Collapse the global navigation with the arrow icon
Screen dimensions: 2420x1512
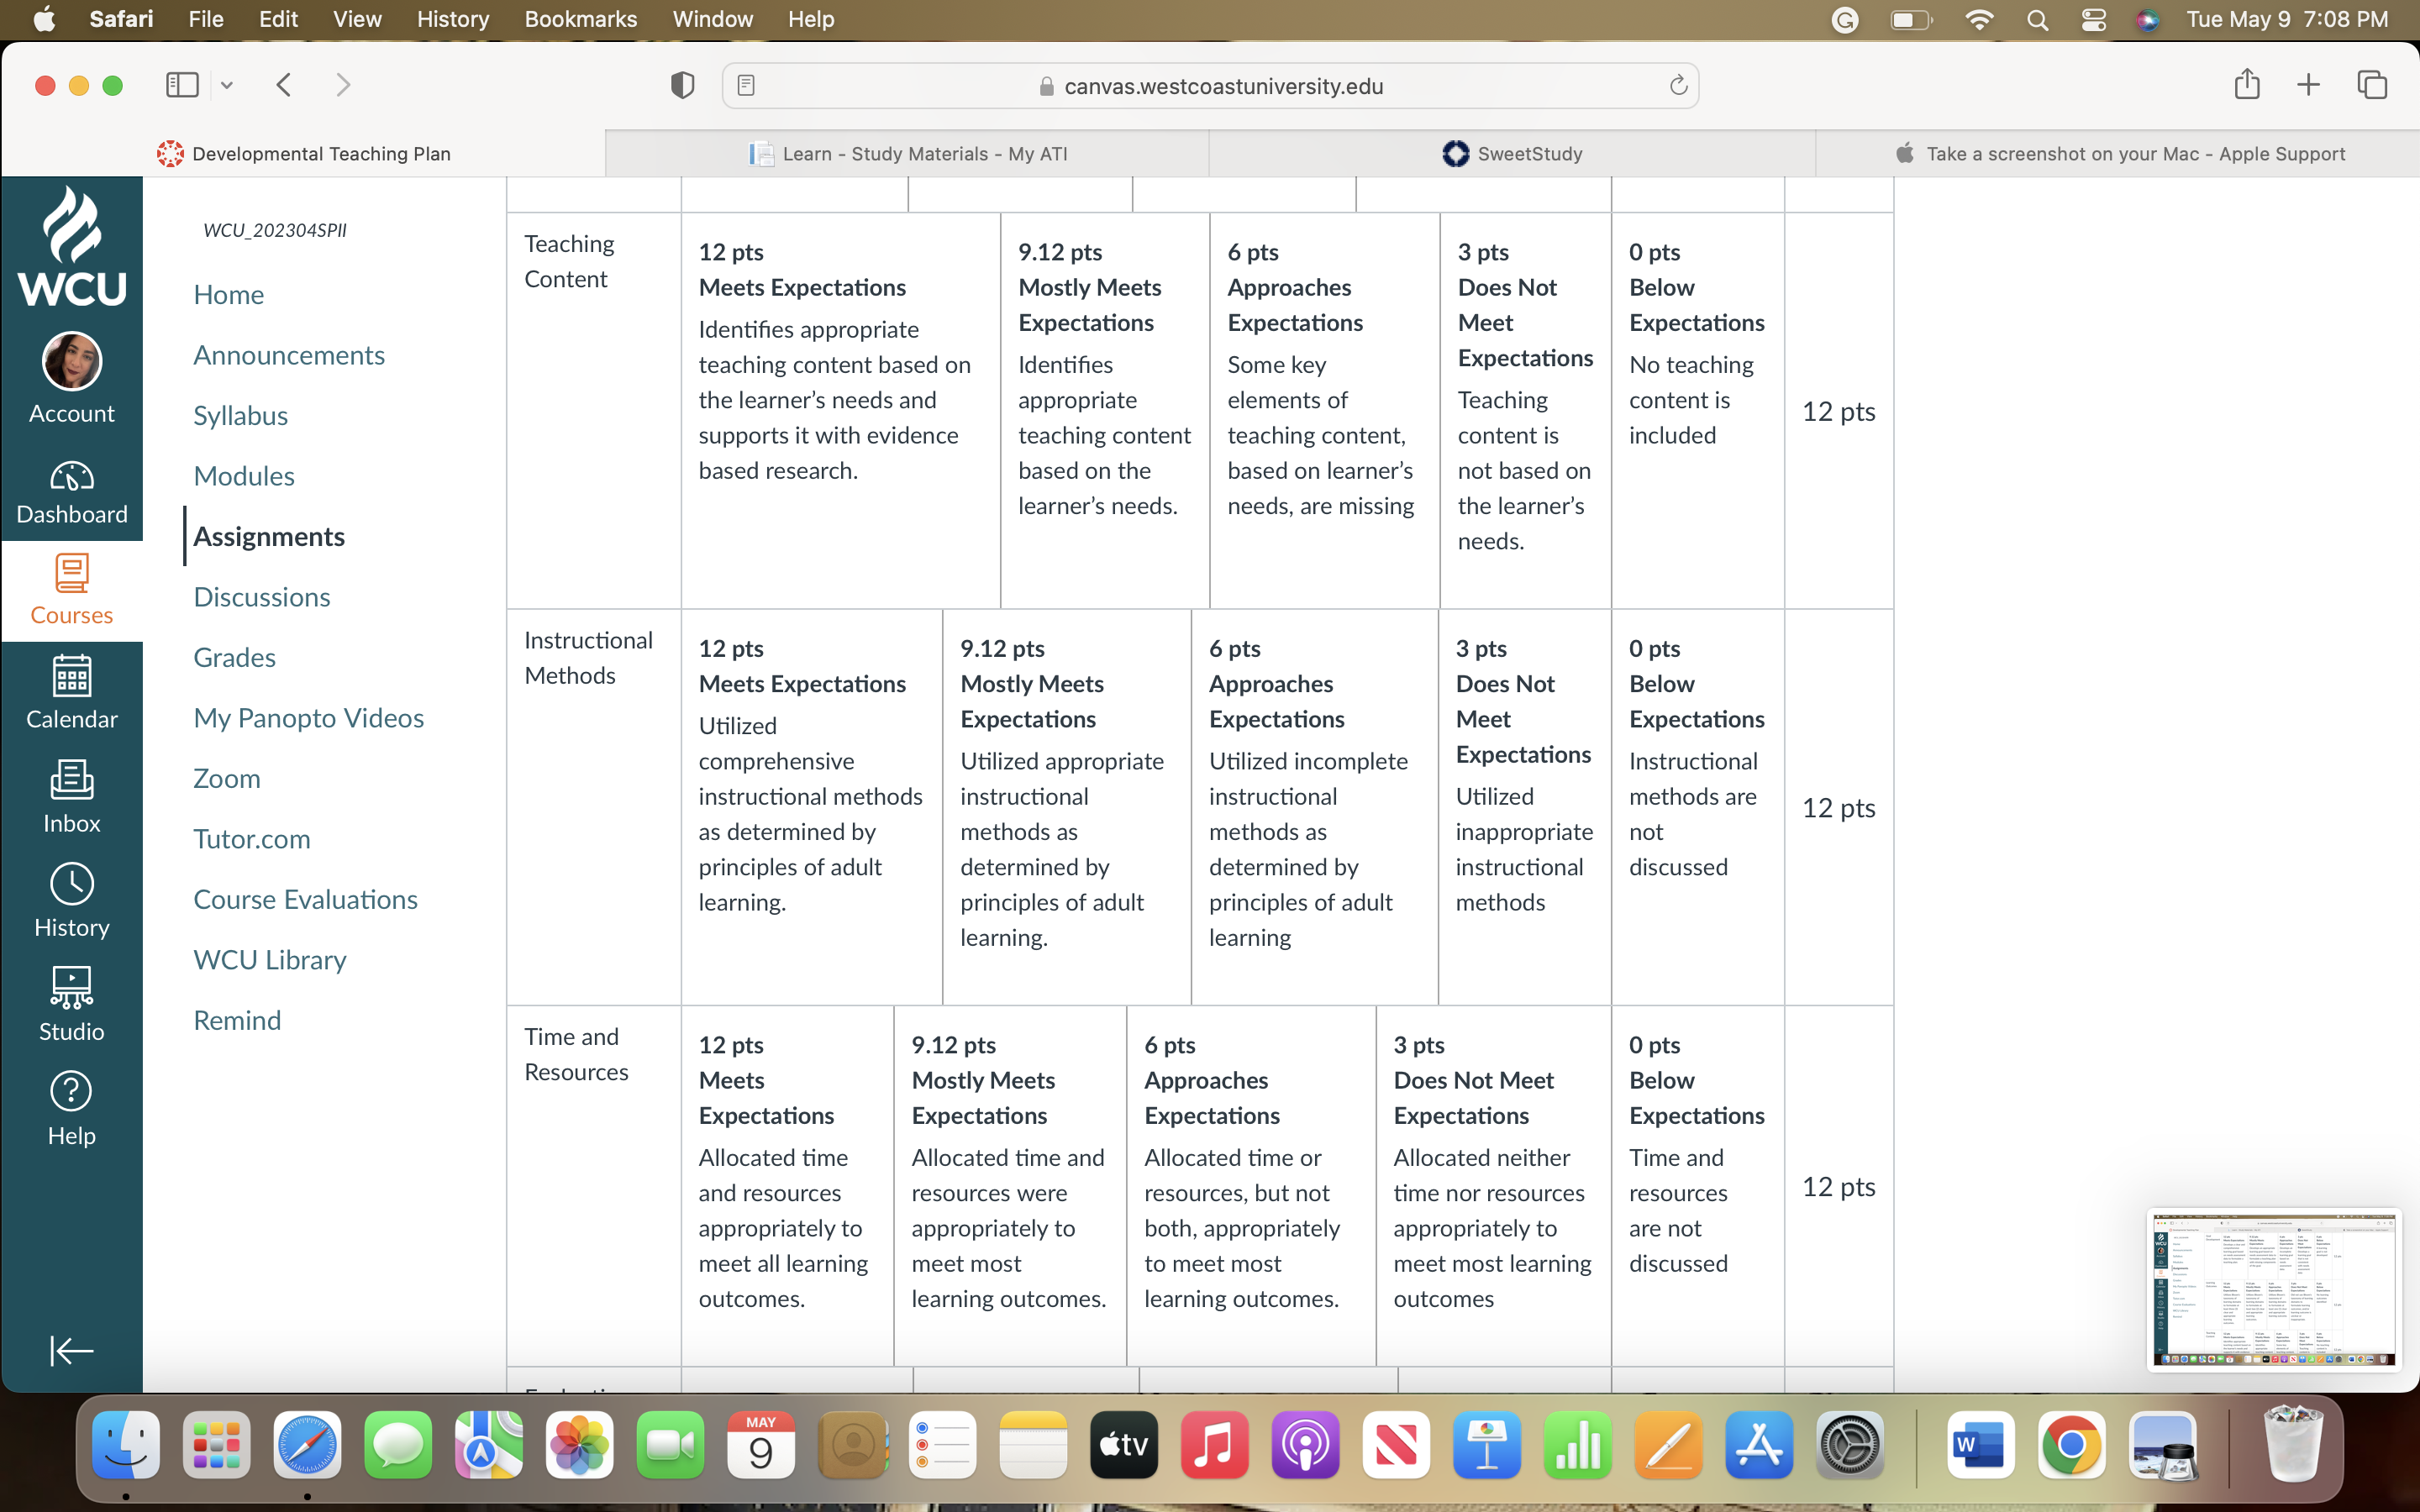click(x=71, y=1351)
